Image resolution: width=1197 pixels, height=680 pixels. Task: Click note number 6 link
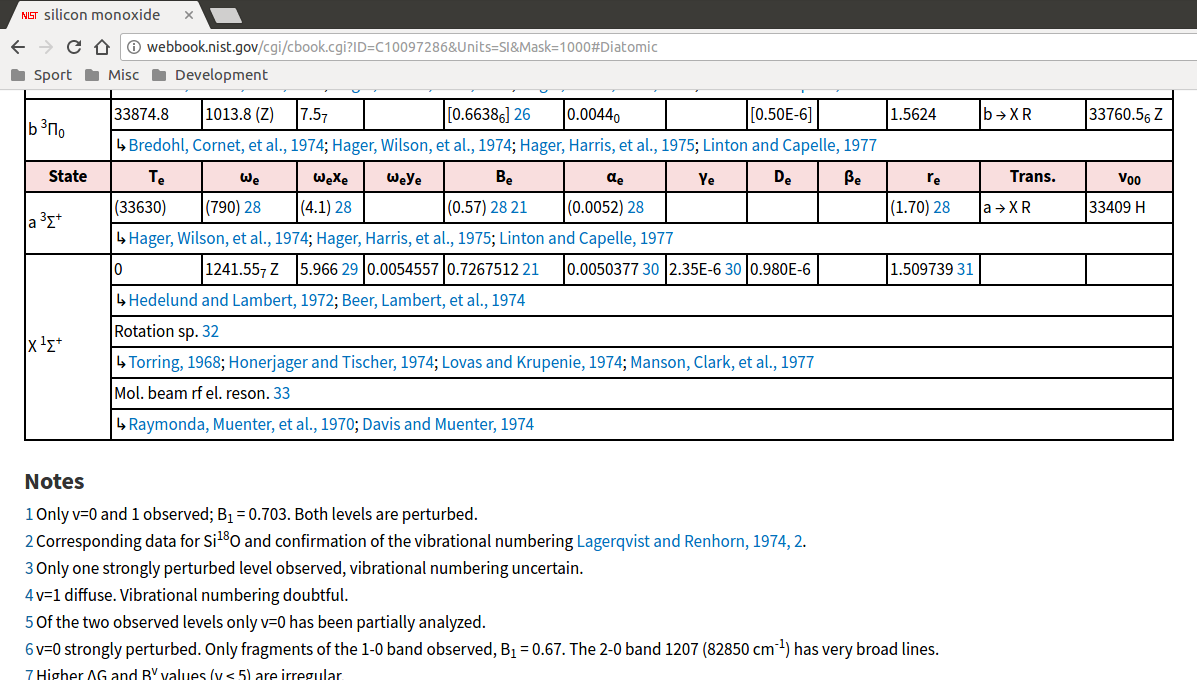point(29,649)
